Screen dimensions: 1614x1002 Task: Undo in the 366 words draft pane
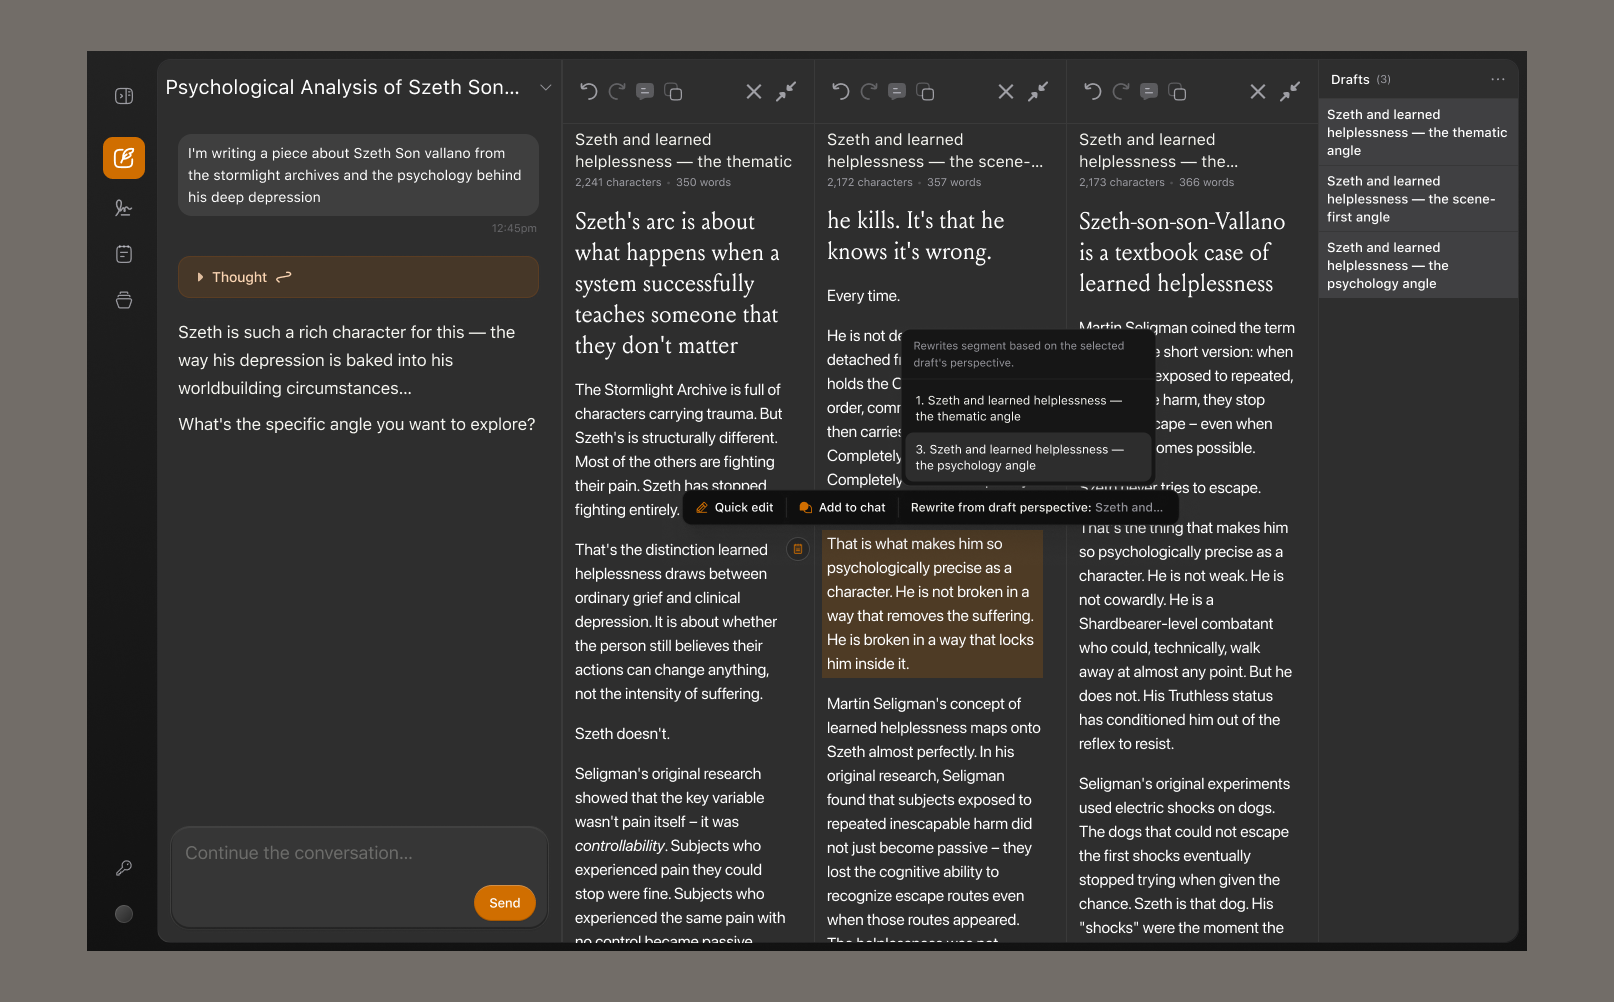tap(1093, 92)
